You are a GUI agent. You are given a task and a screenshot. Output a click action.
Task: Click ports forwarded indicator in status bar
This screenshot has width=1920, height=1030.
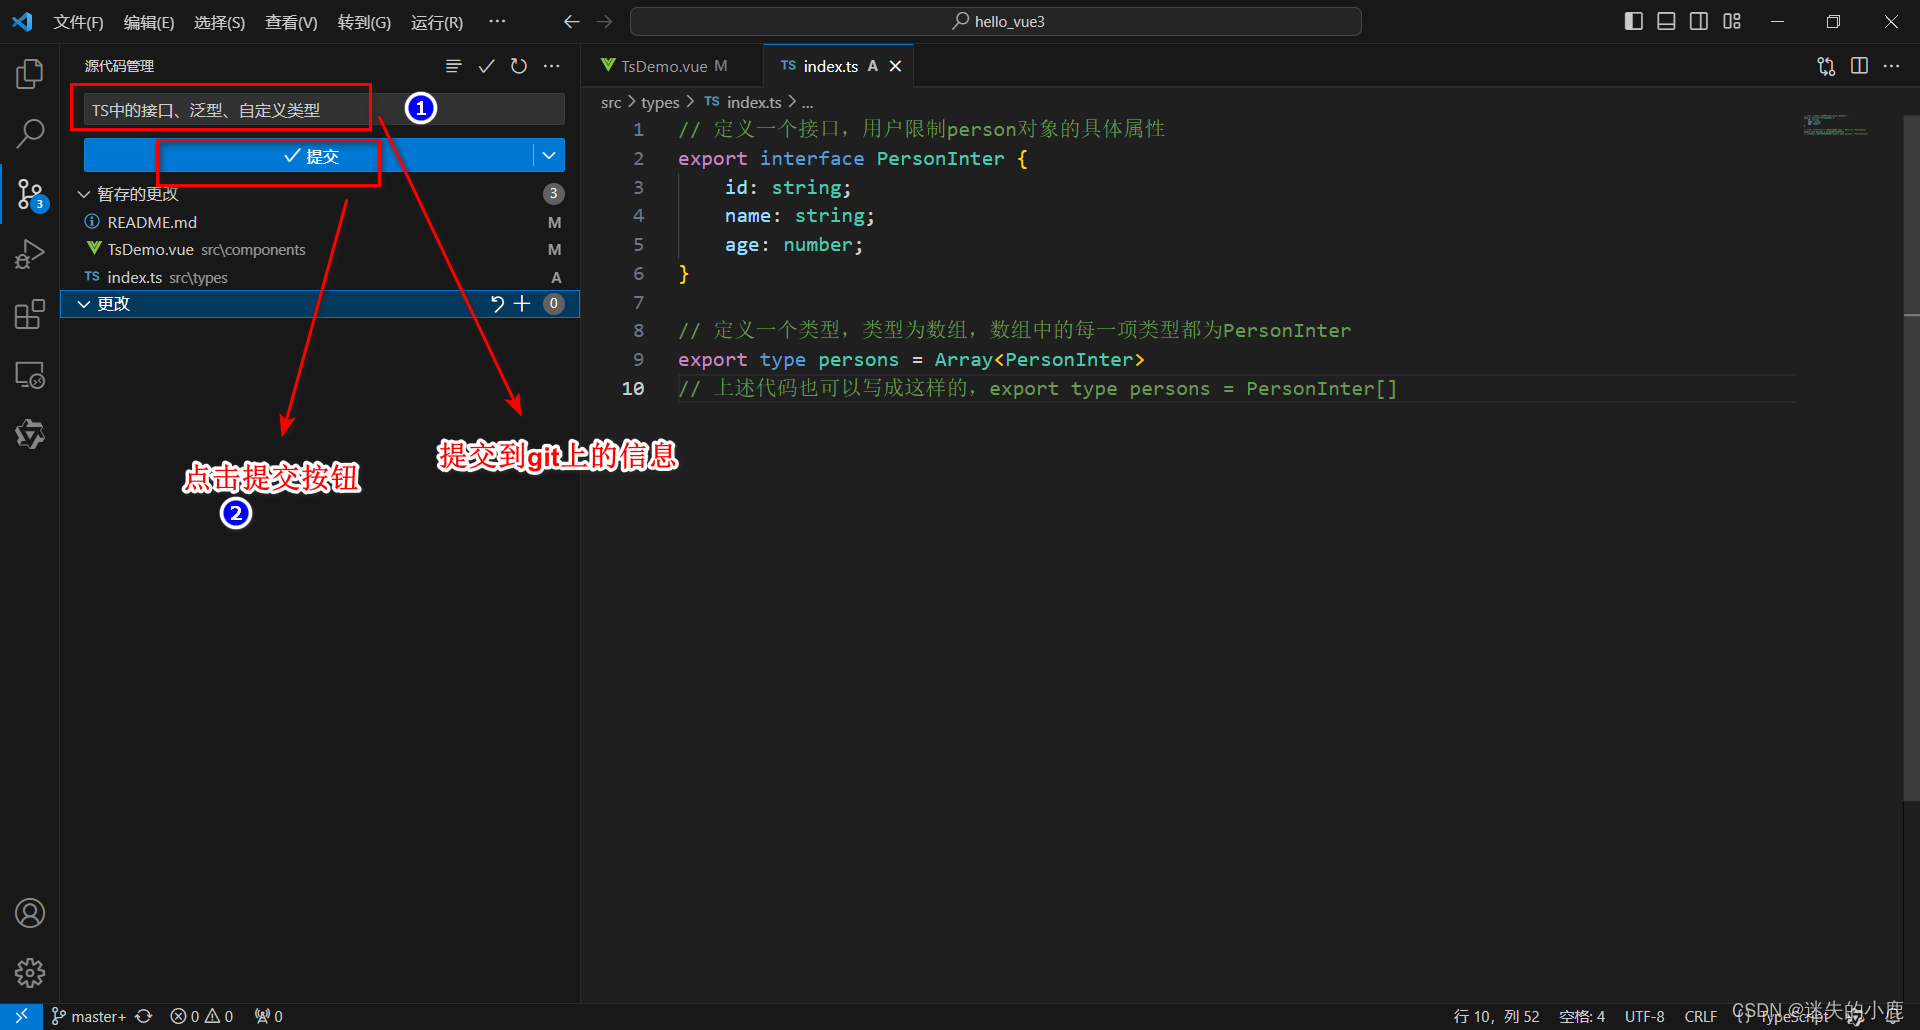[269, 1016]
